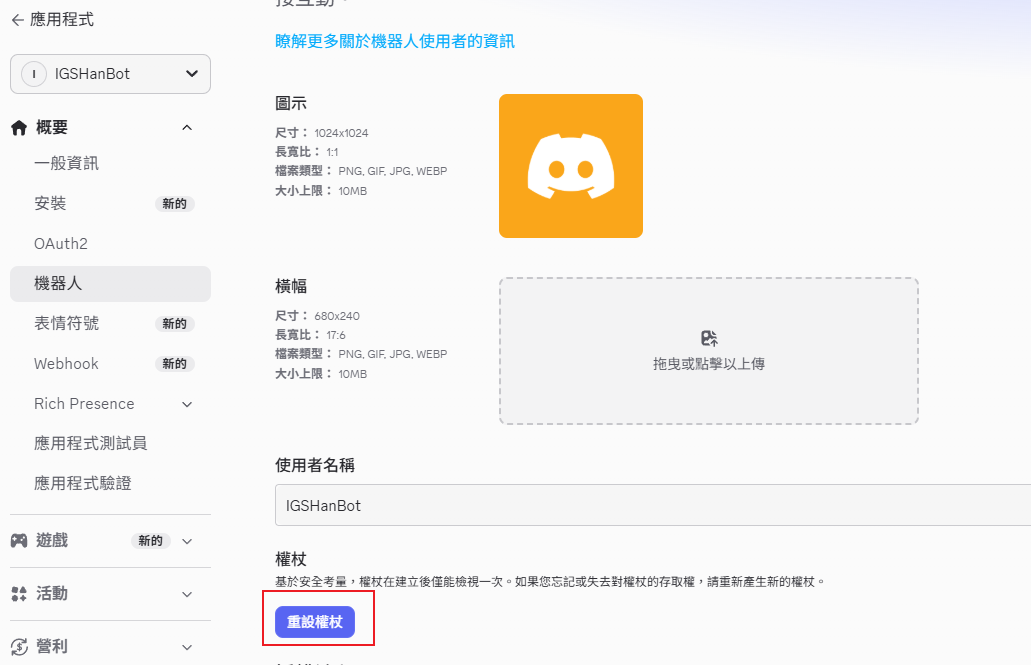Image resolution: width=1031 pixels, height=665 pixels.
Task: Focus the 使用者名稱 input field
Action: pos(653,505)
